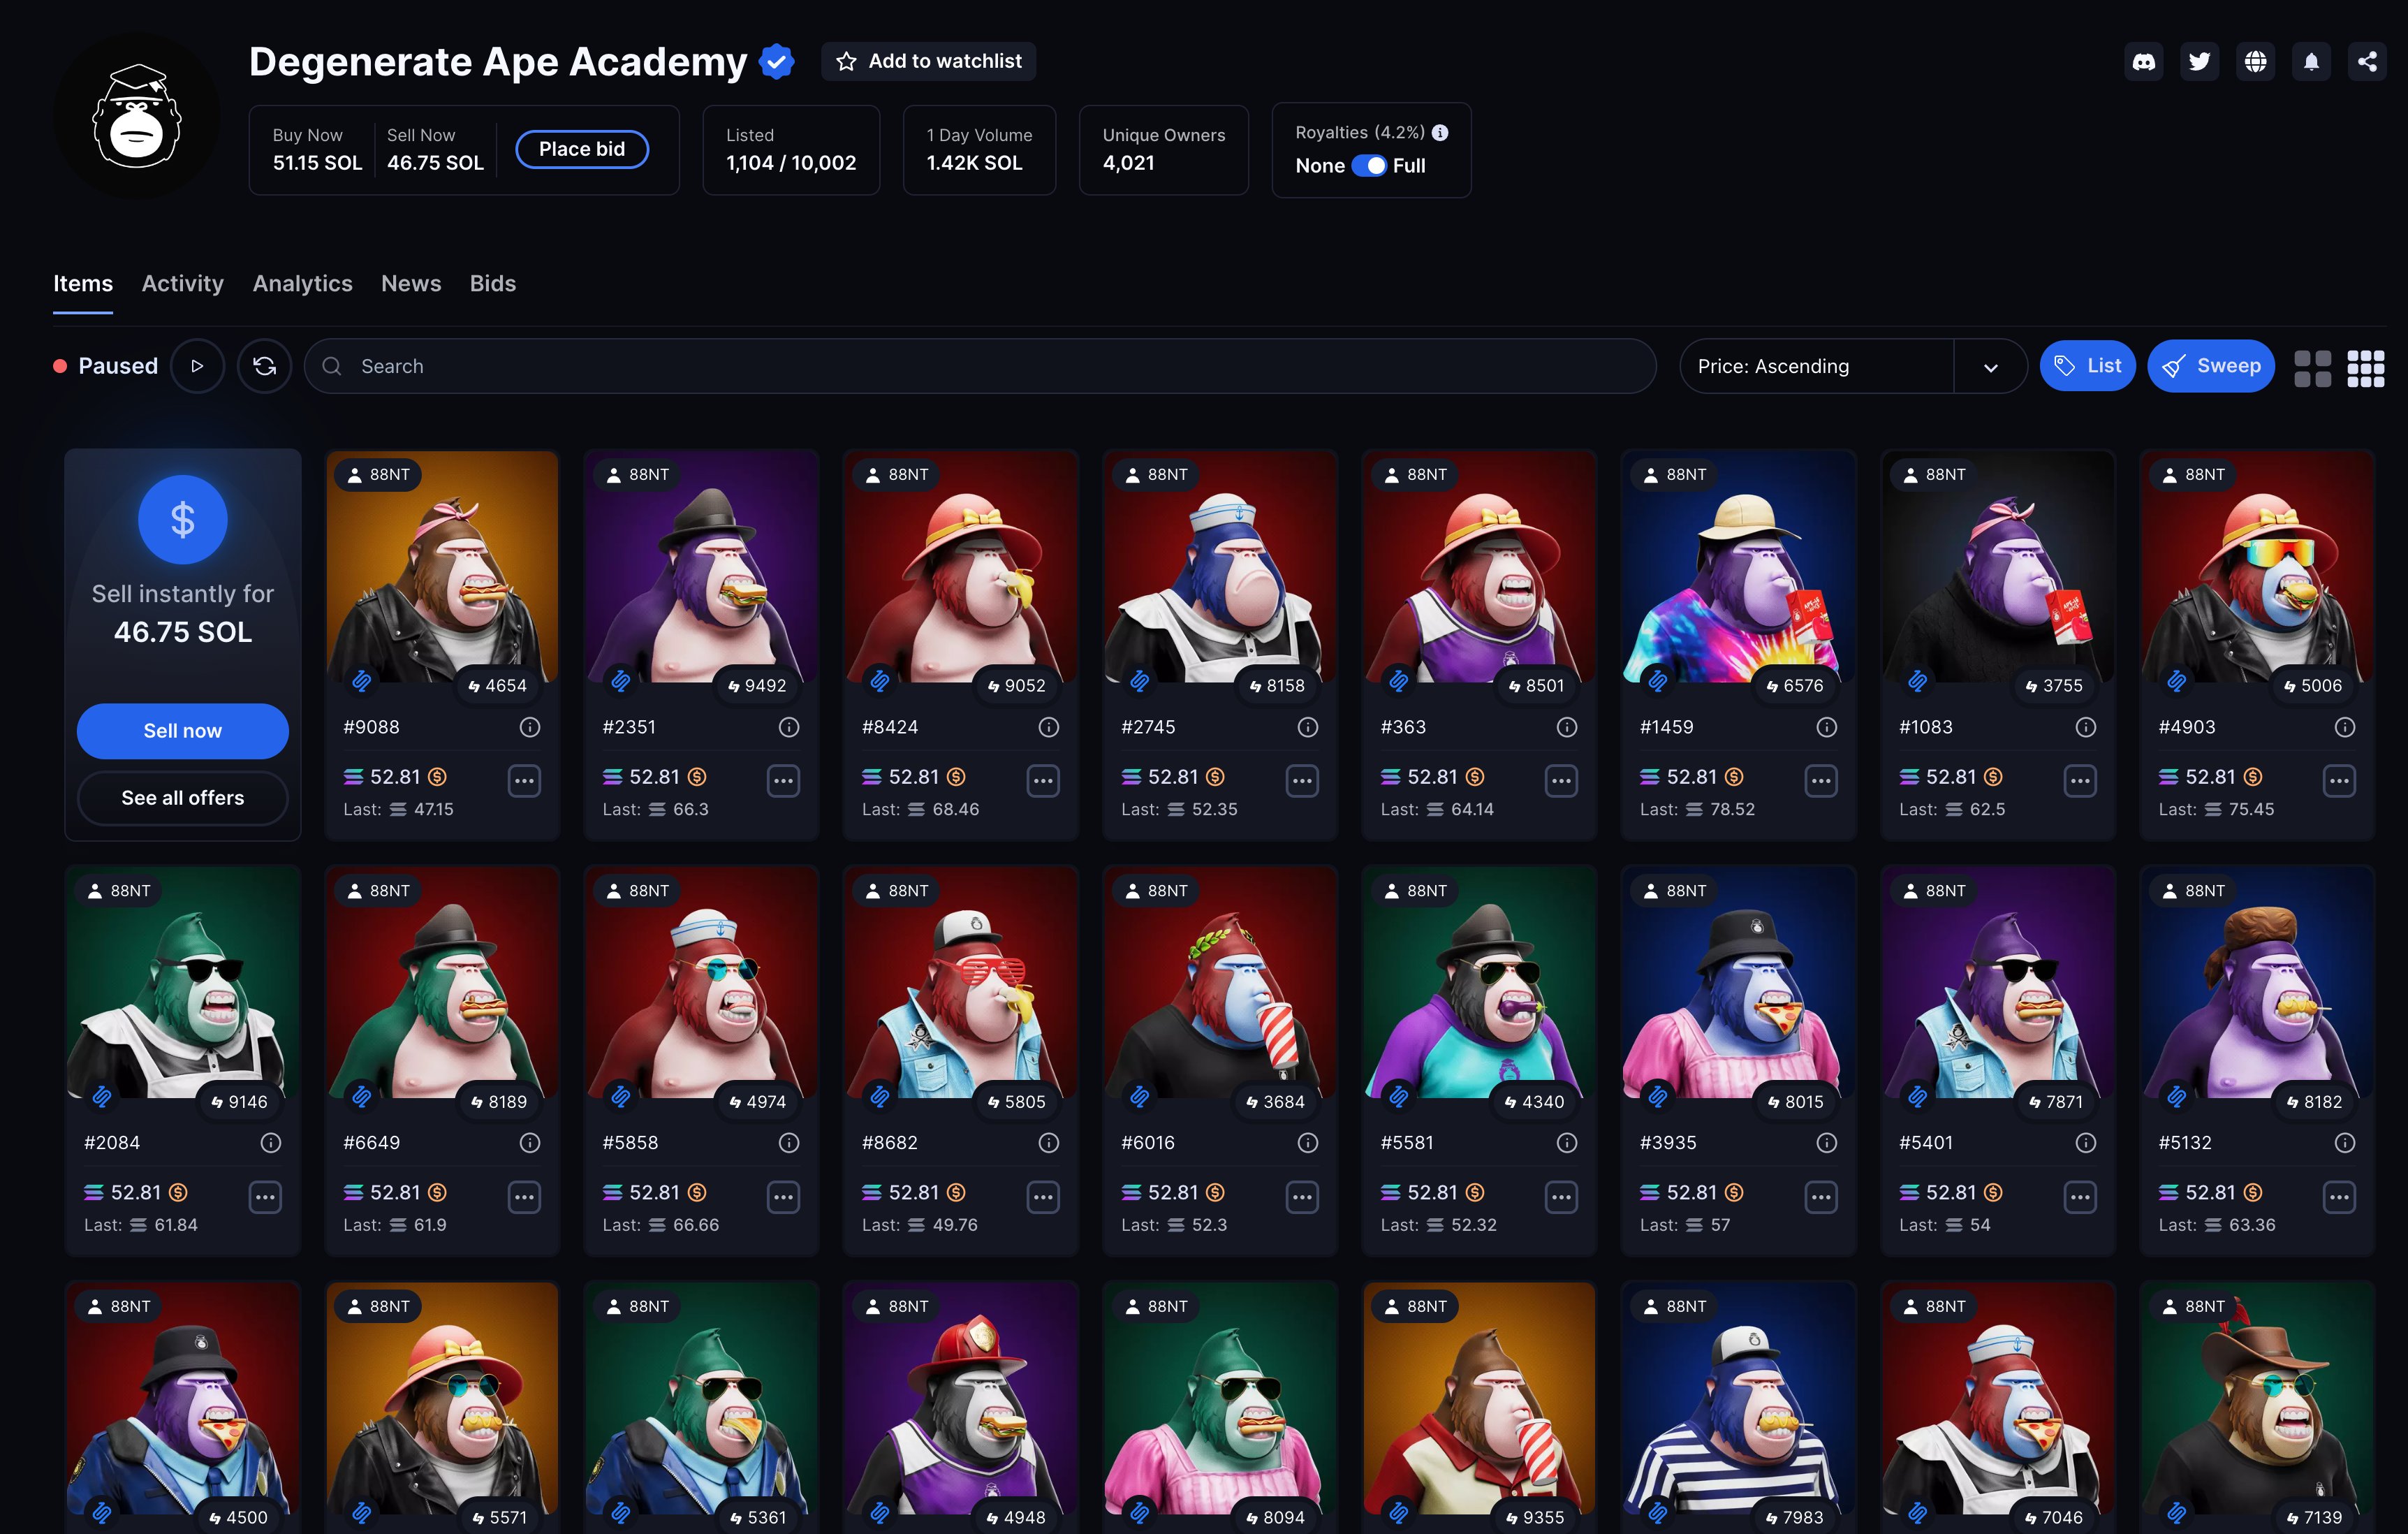
Task: Click the website globe icon
Action: pyautogui.click(x=2255, y=62)
